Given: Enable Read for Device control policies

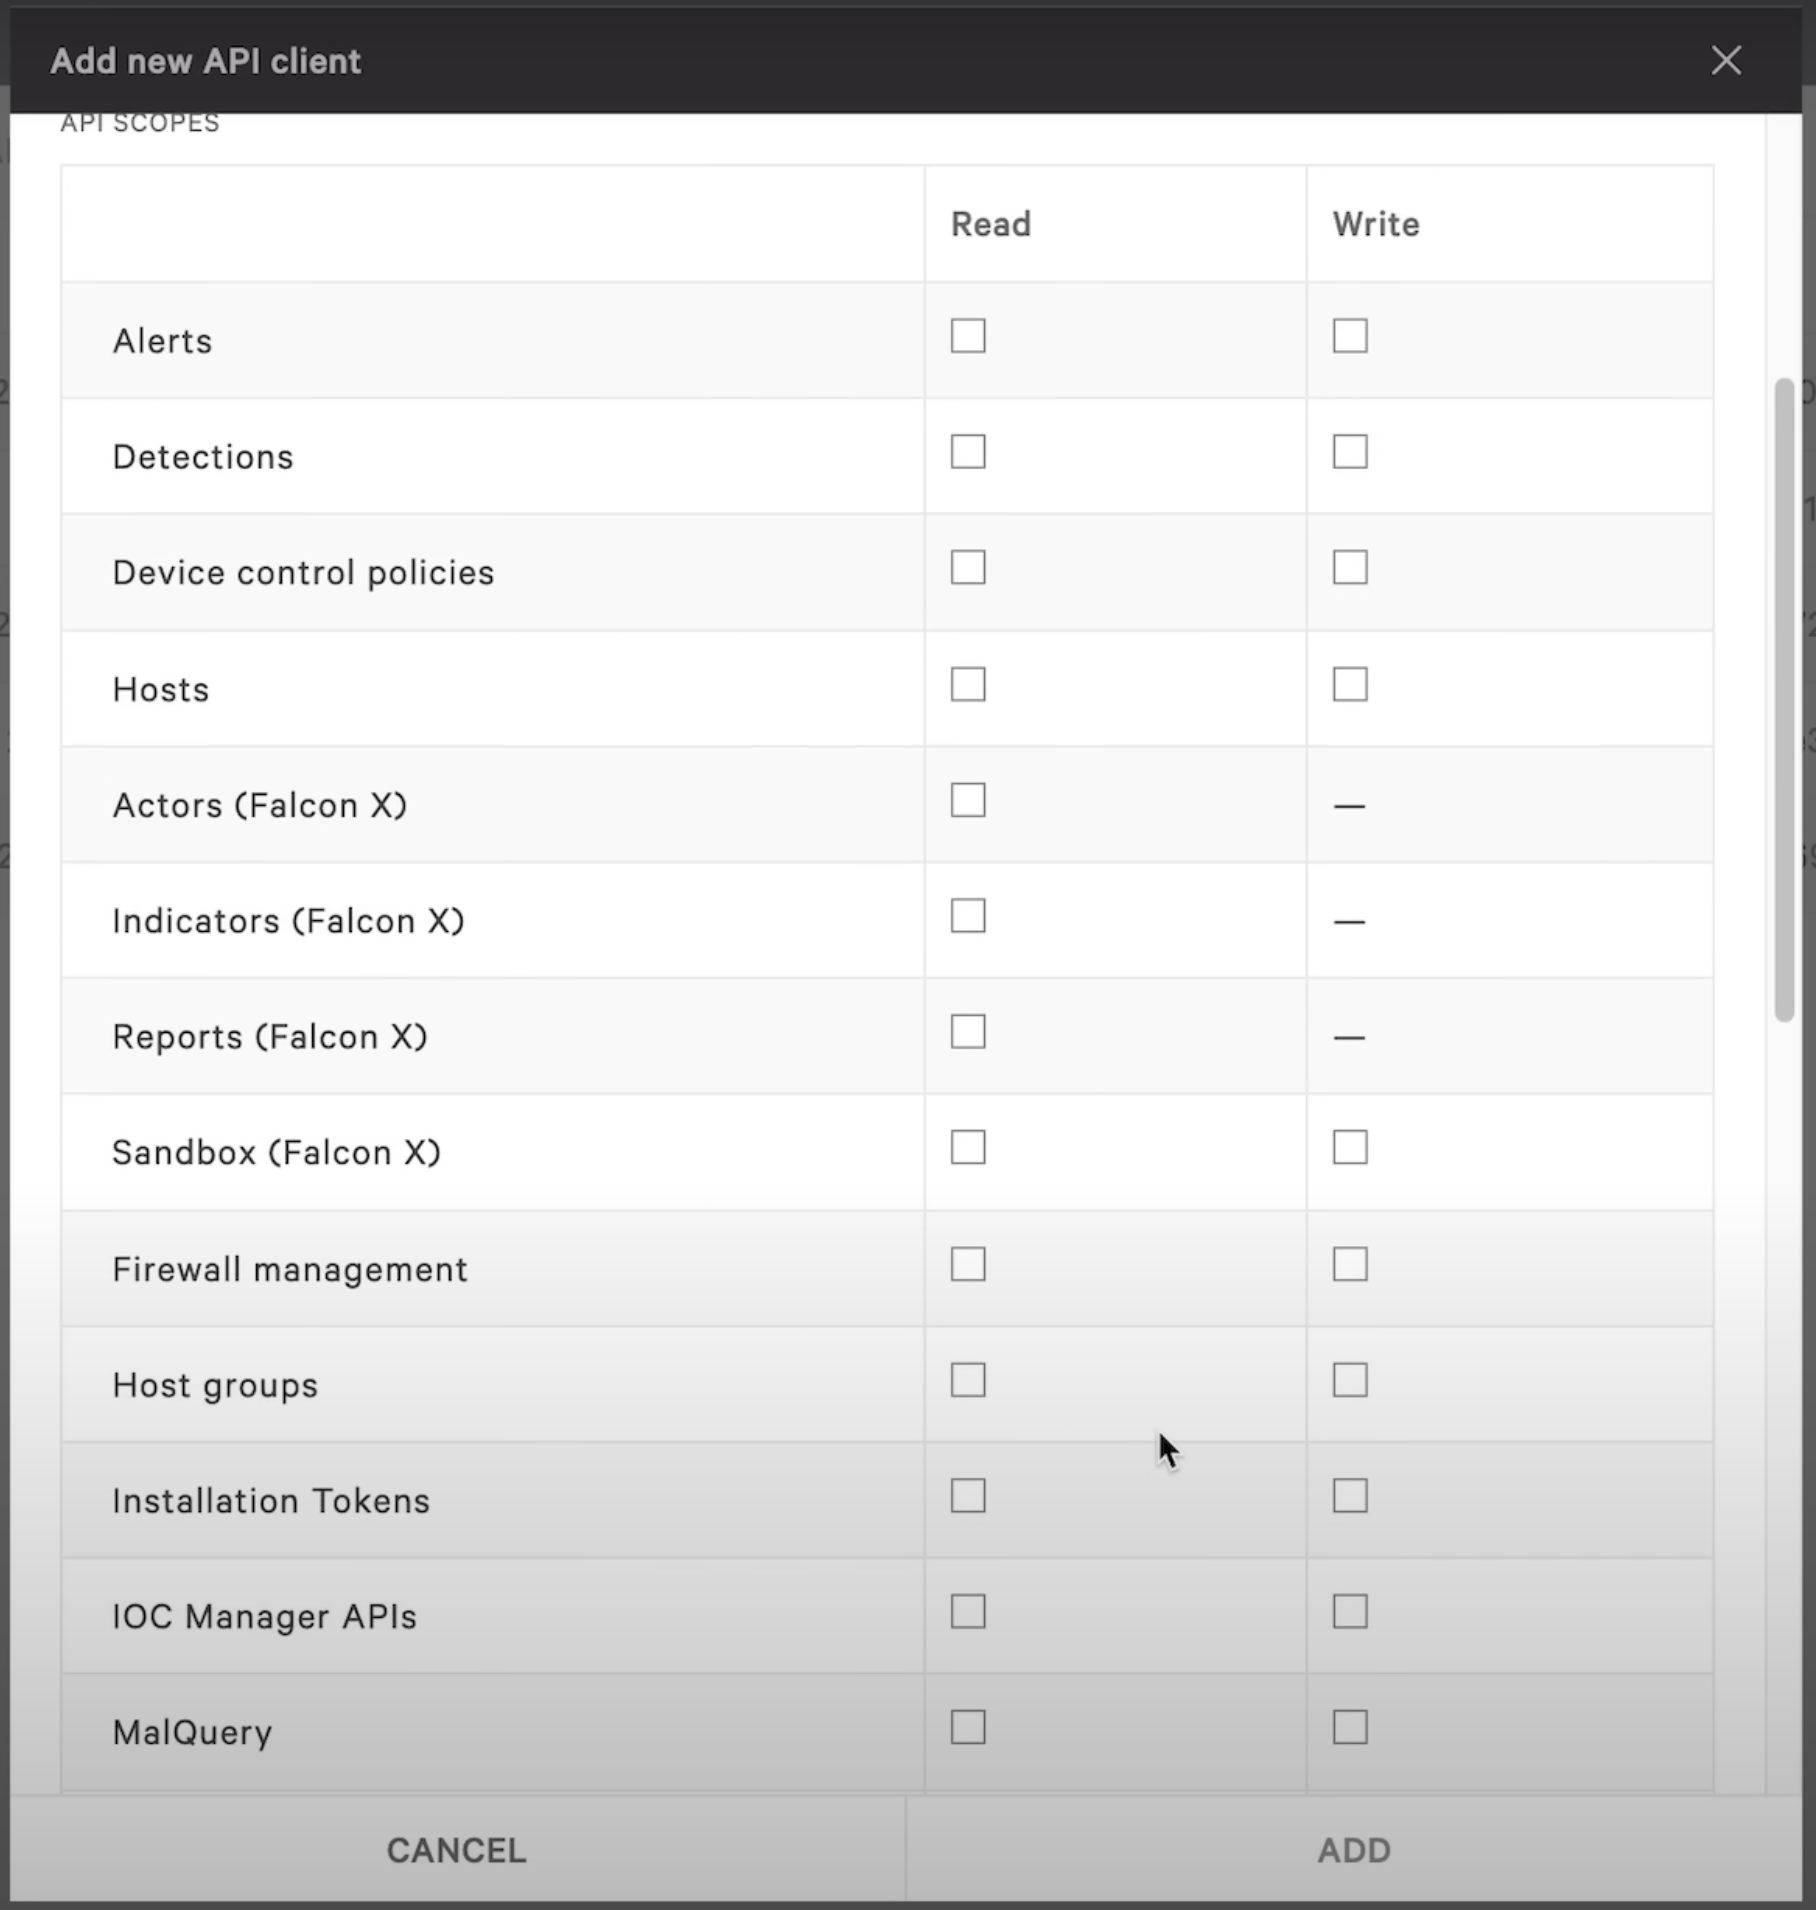Looking at the screenshot, I should (967, 568).
